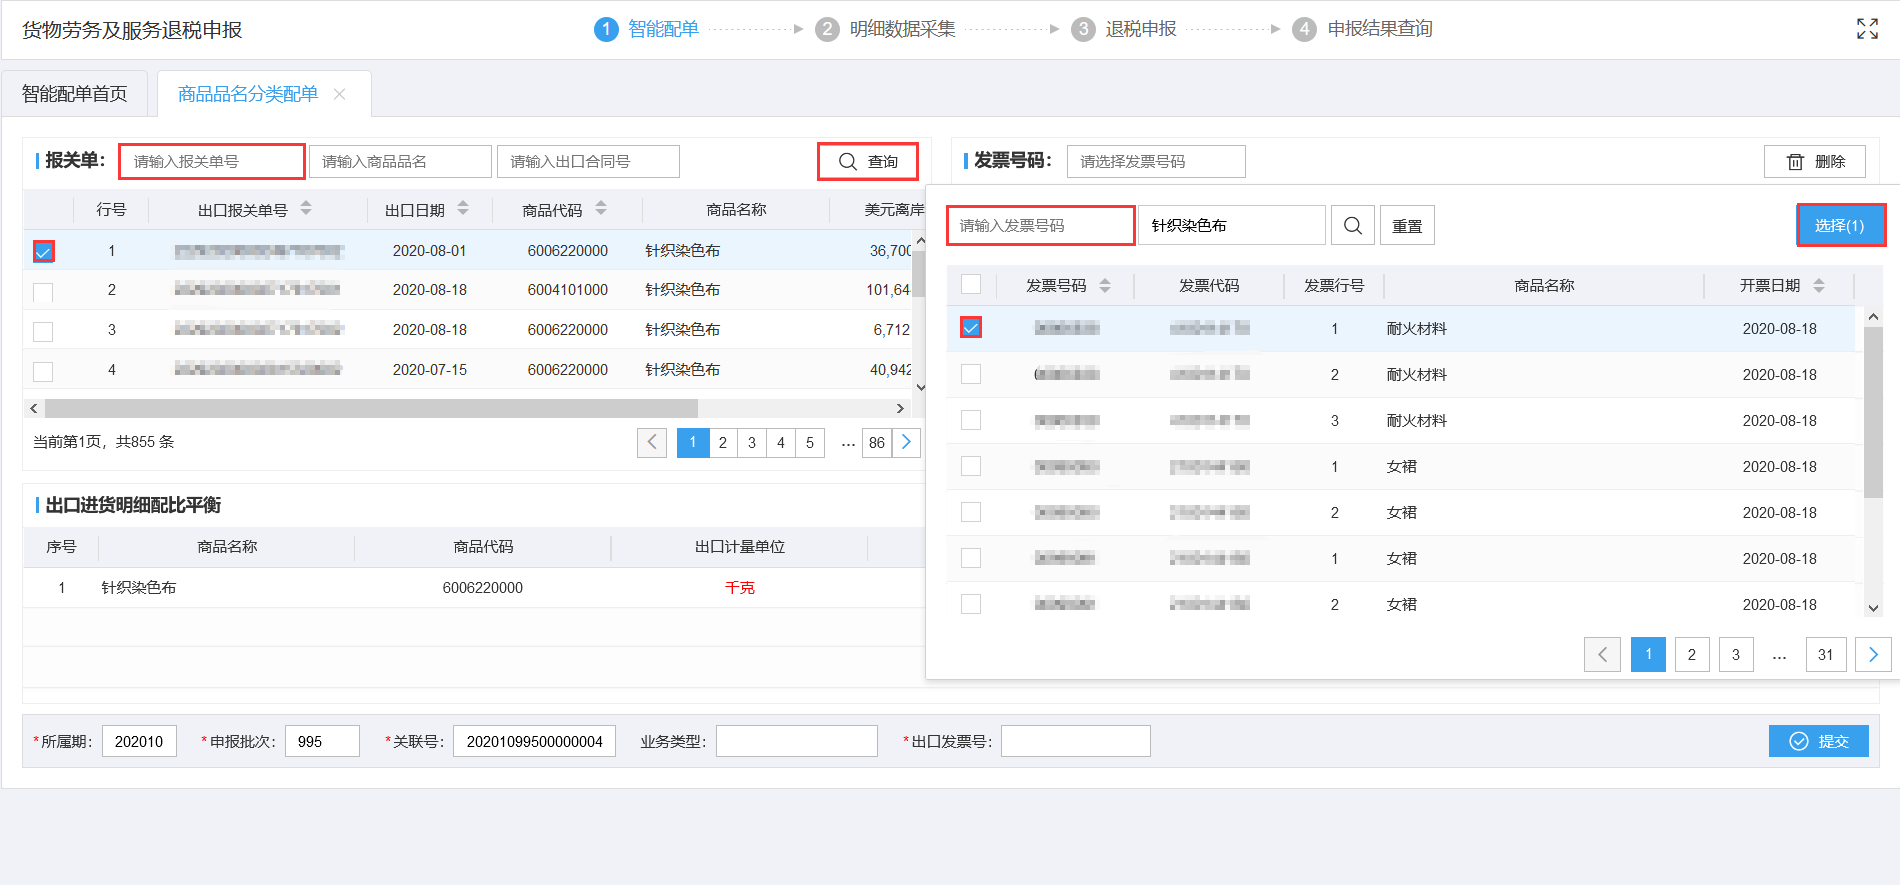
Task: Go to step 2 明细数据采集
Action: 886,29
